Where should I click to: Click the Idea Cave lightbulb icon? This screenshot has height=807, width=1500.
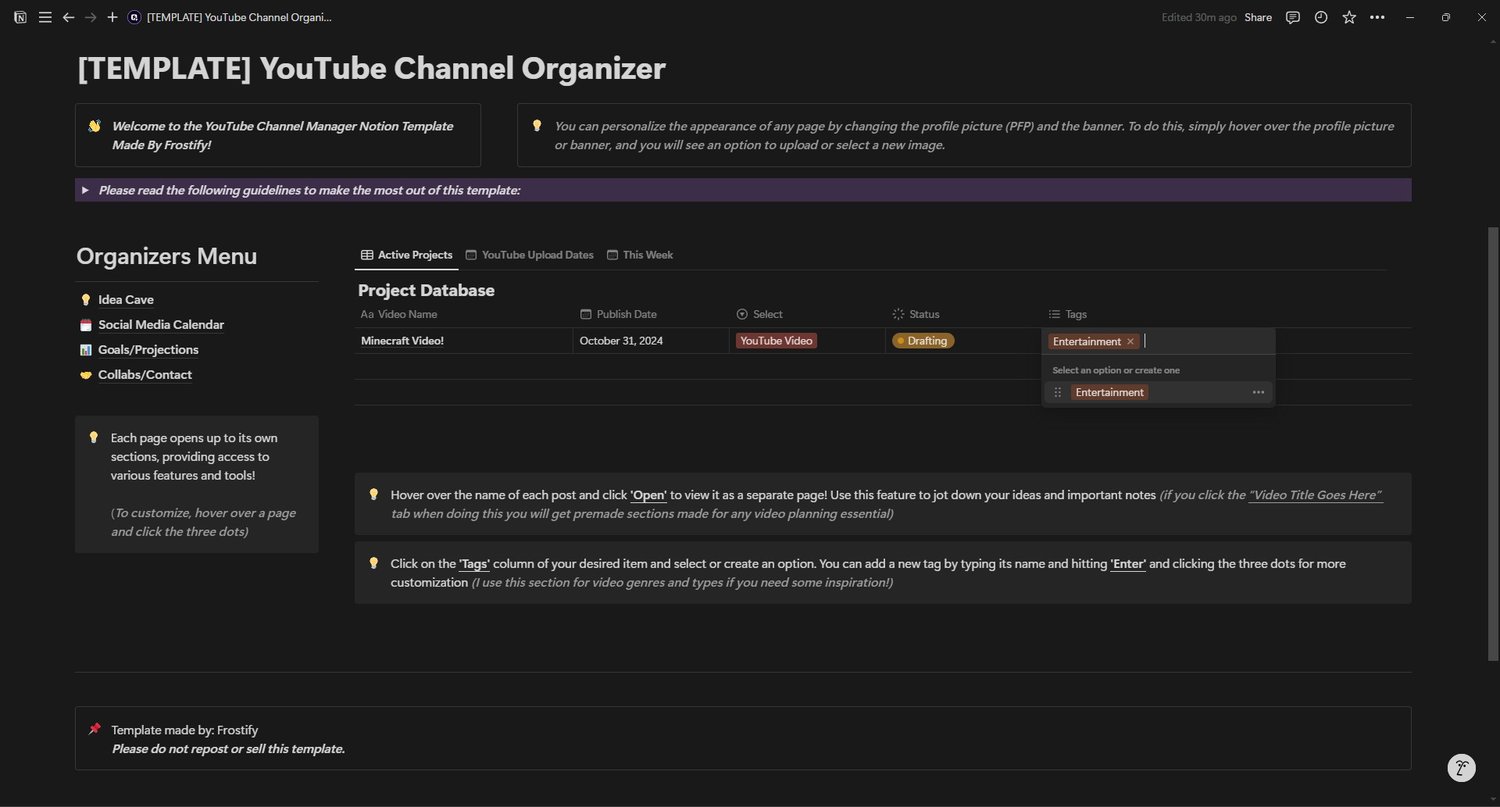click(85, 300)
